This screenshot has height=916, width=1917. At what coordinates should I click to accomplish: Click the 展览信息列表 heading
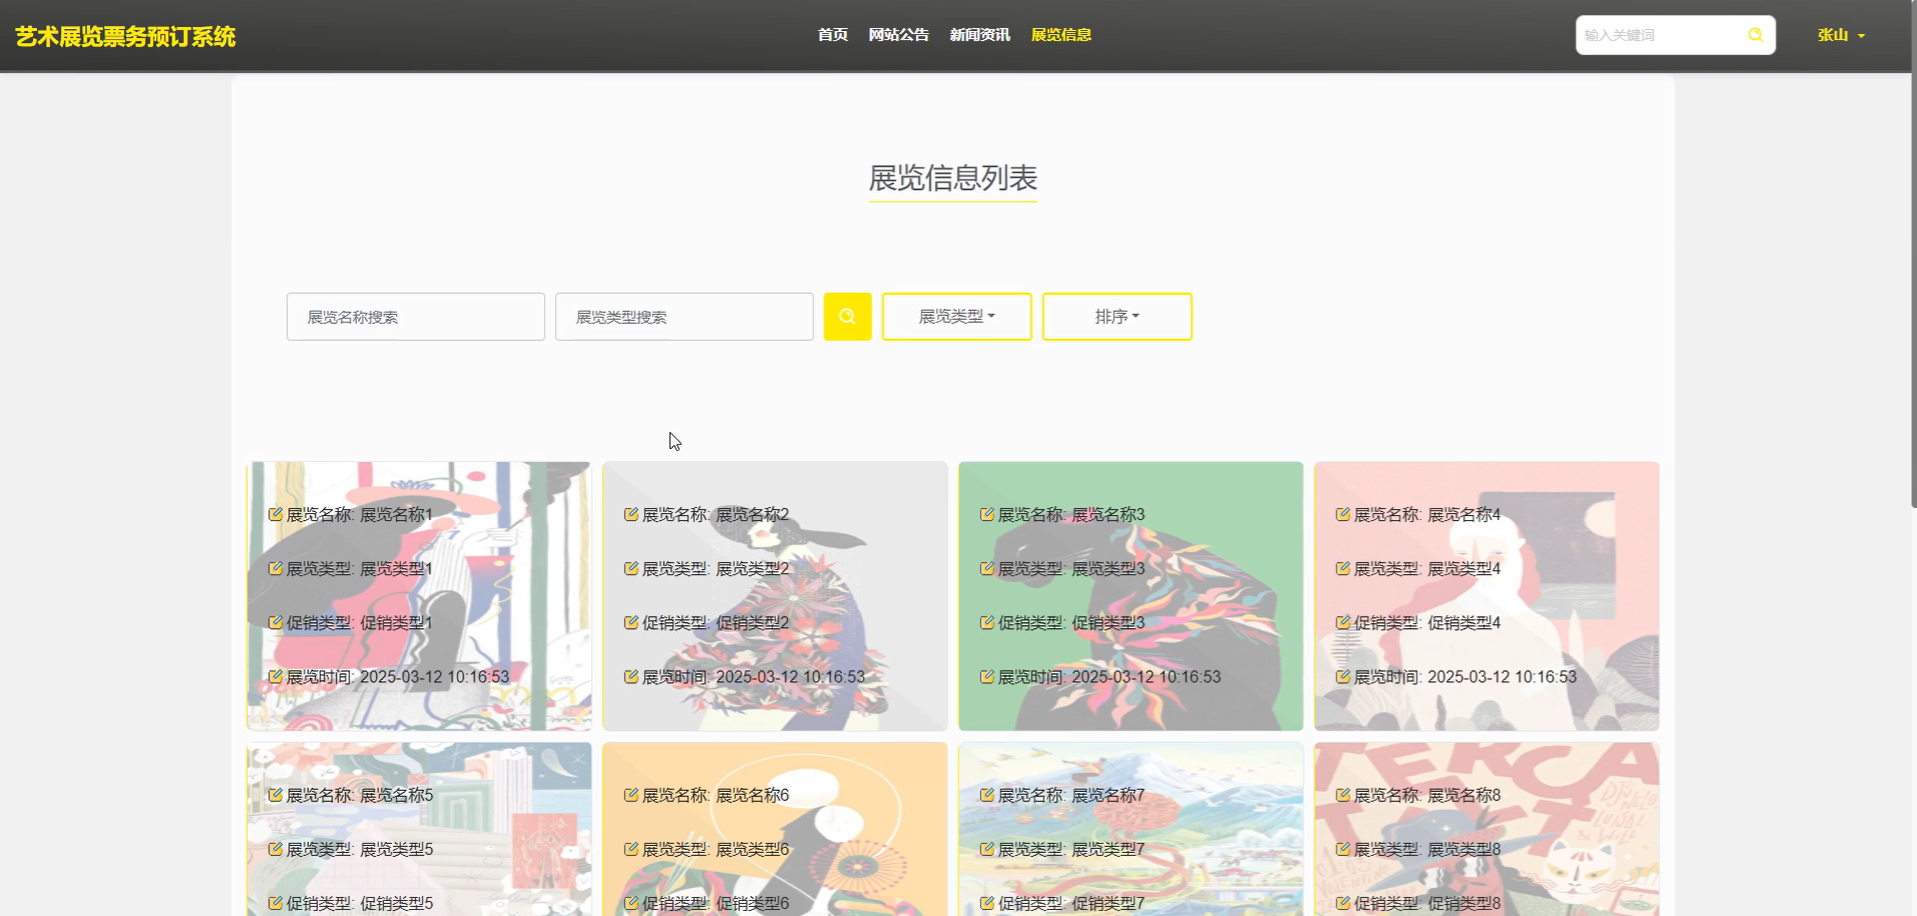[953, 178]
